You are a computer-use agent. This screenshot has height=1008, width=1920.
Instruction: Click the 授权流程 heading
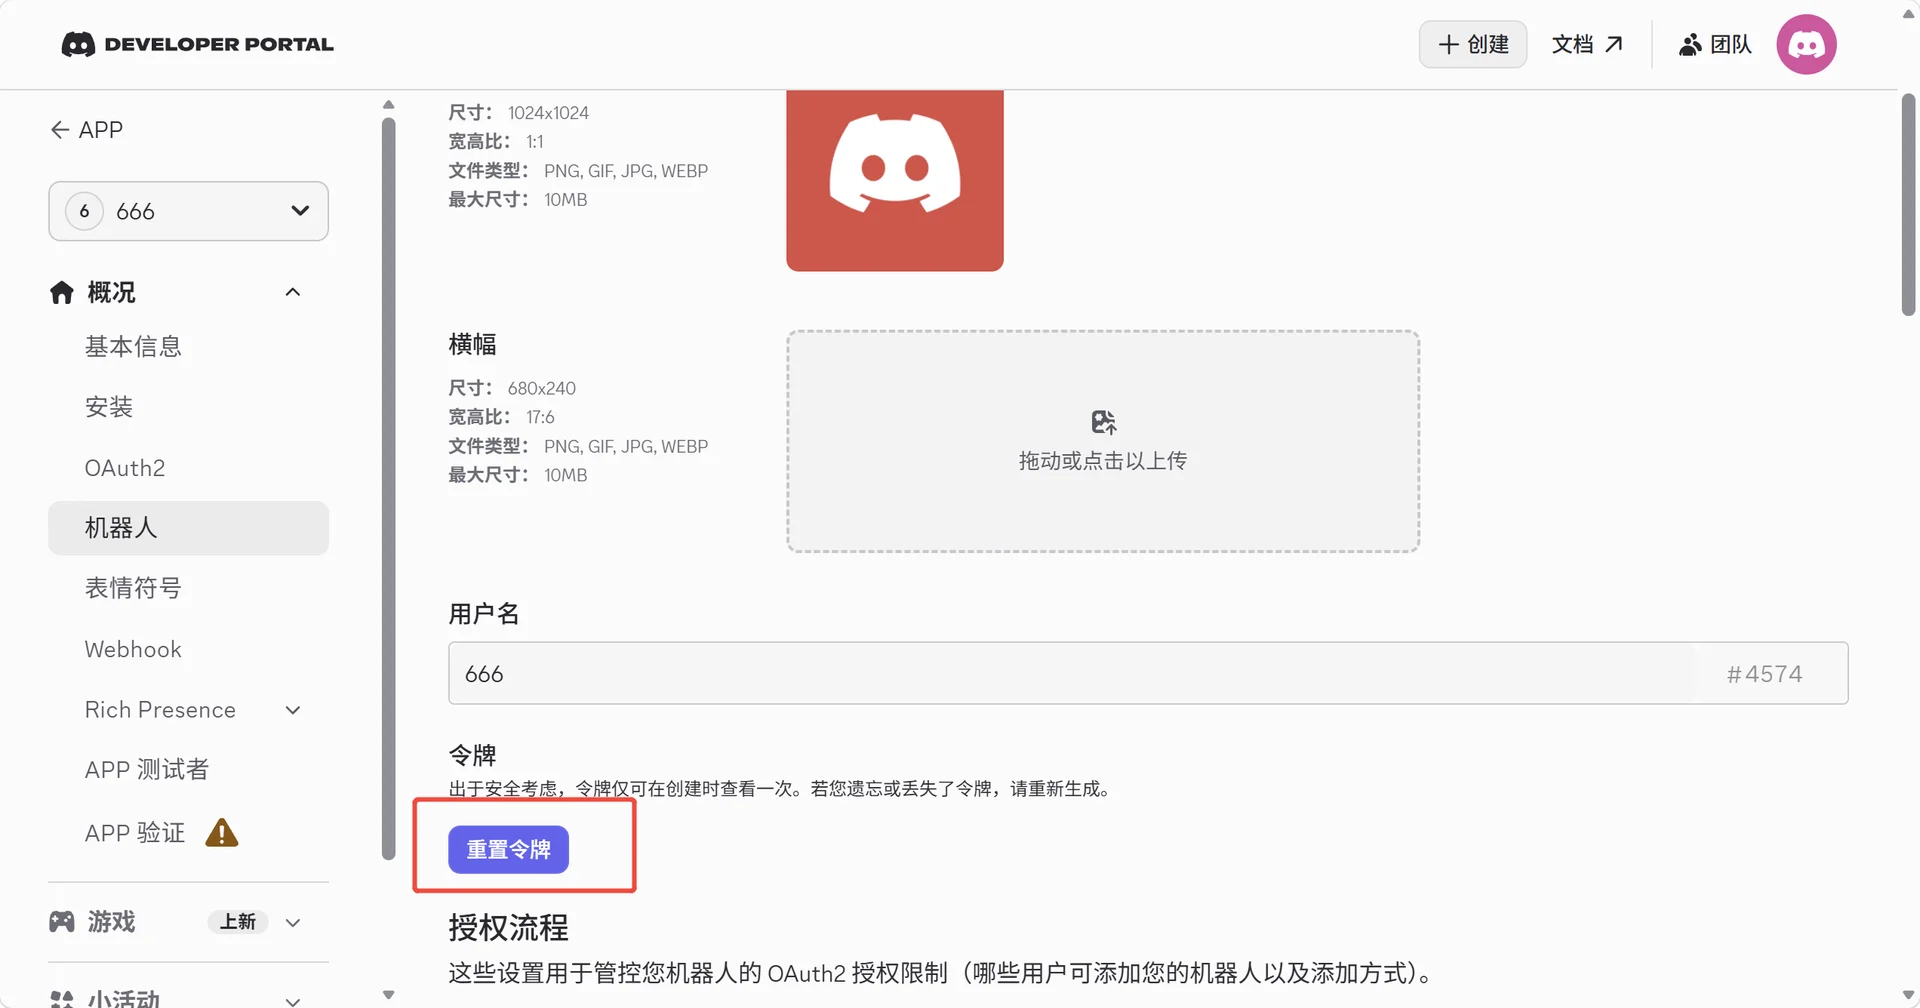[x=508, y=927]
